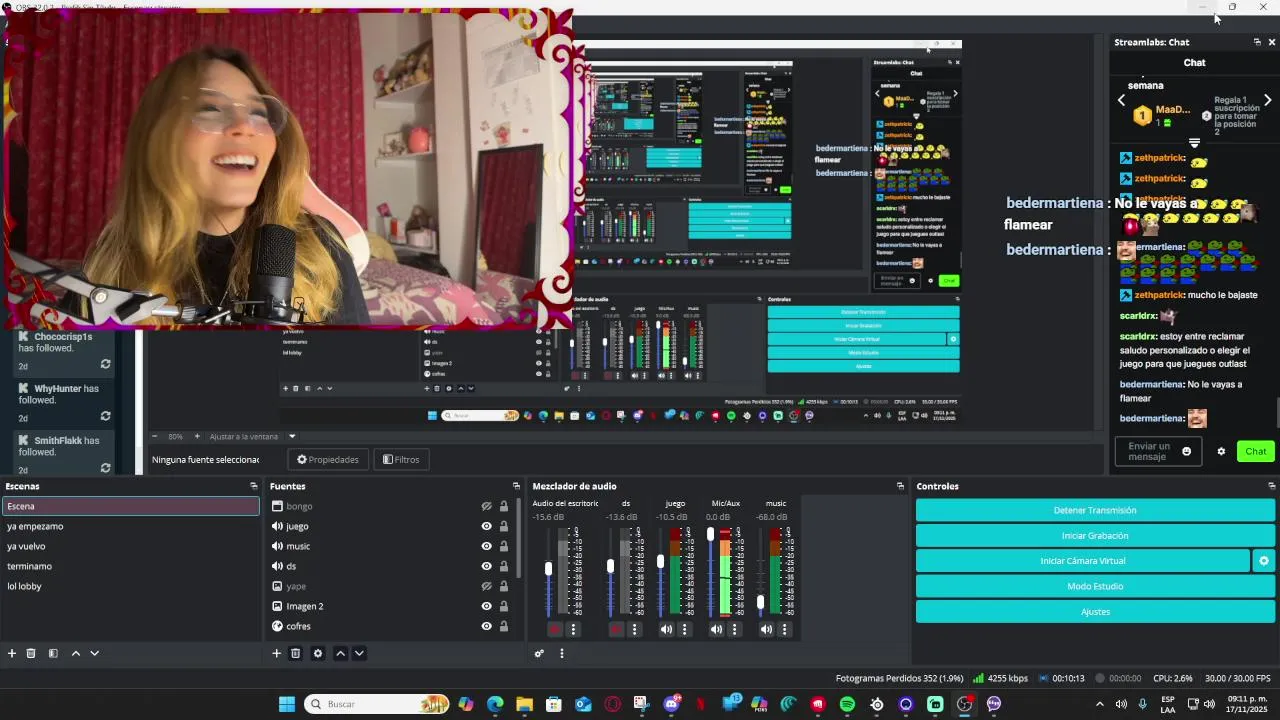1280x720 pixels.
Task: Hide the Imagen 2 source
Action: pyautogui.click(x=486, y=606)
